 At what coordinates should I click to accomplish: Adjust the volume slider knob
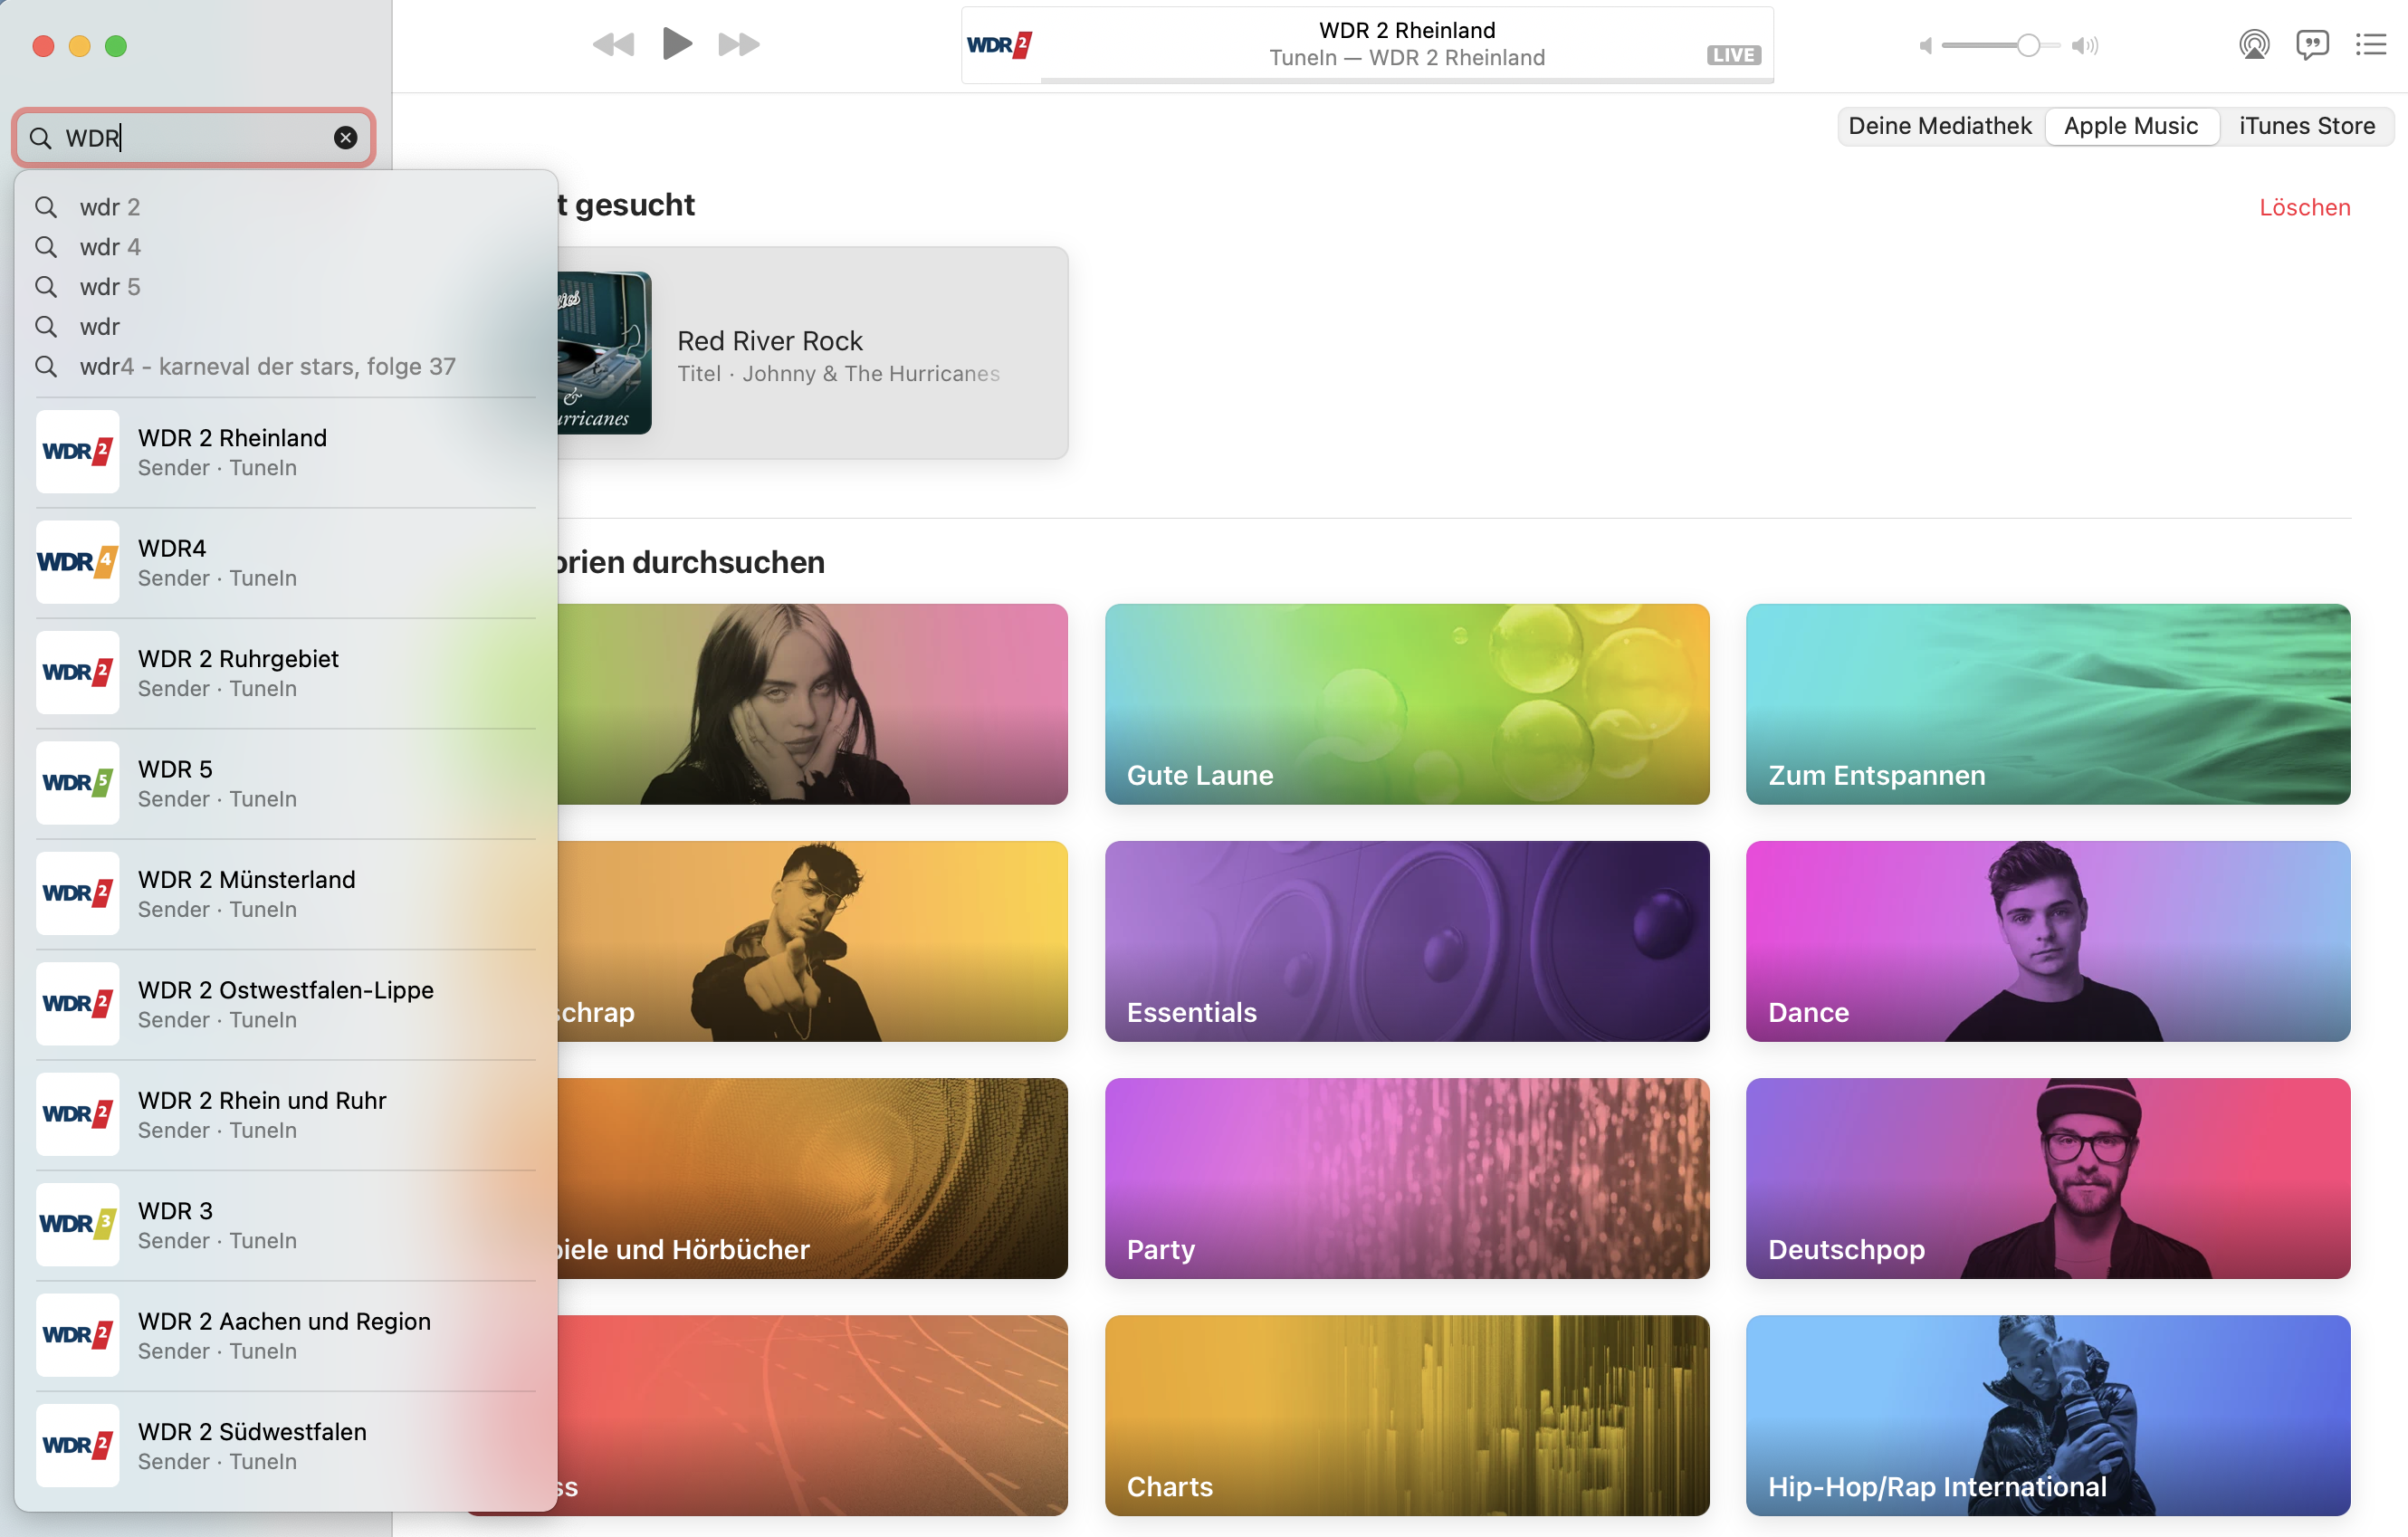2027,45
